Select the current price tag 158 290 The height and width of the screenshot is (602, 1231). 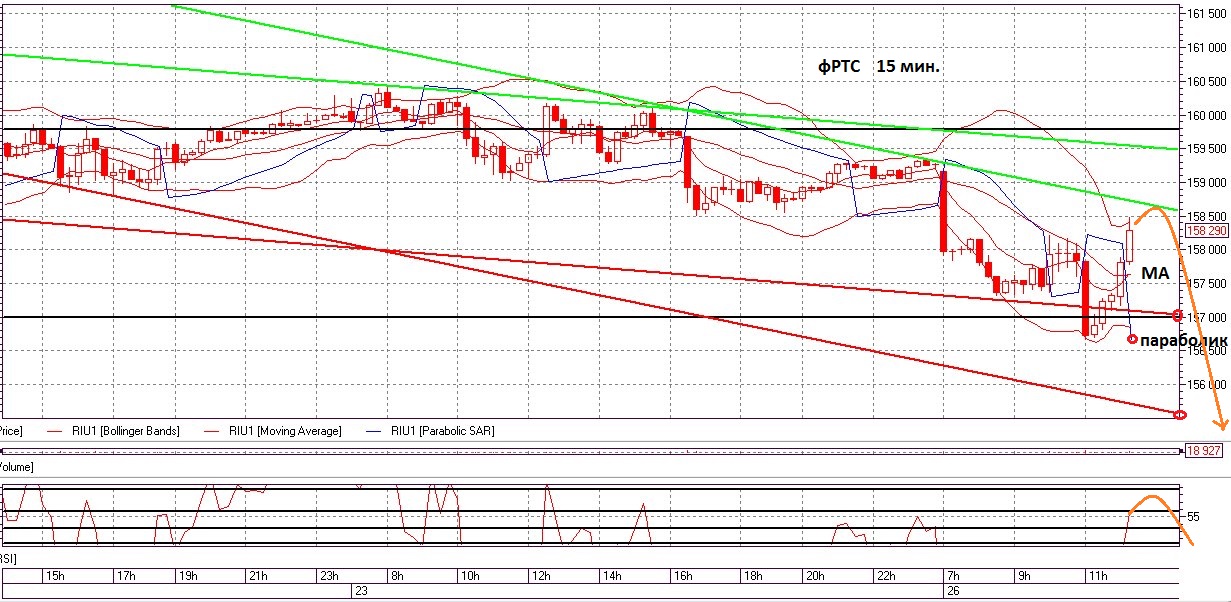tap(1205, 230)
